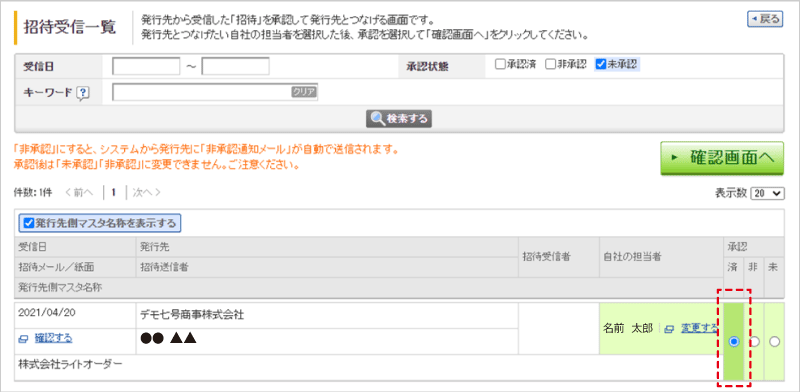Click the 受信日 end date field
Viewport: 800px width, 392px height.
click(x=235, y=66)
